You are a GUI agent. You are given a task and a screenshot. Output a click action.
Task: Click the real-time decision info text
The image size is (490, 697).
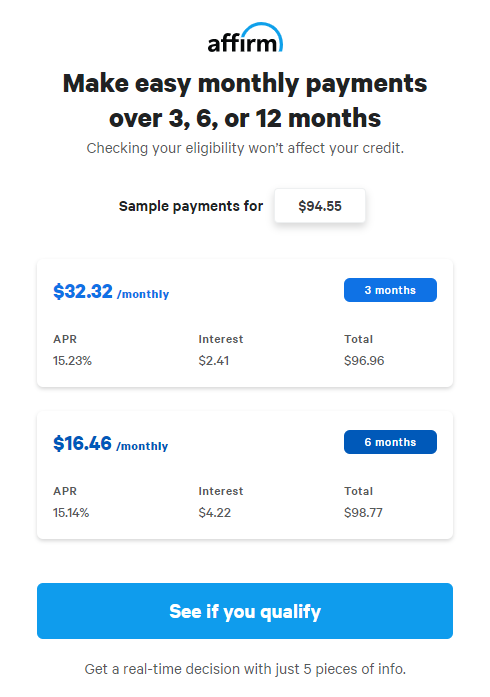(x=245, y=669)
